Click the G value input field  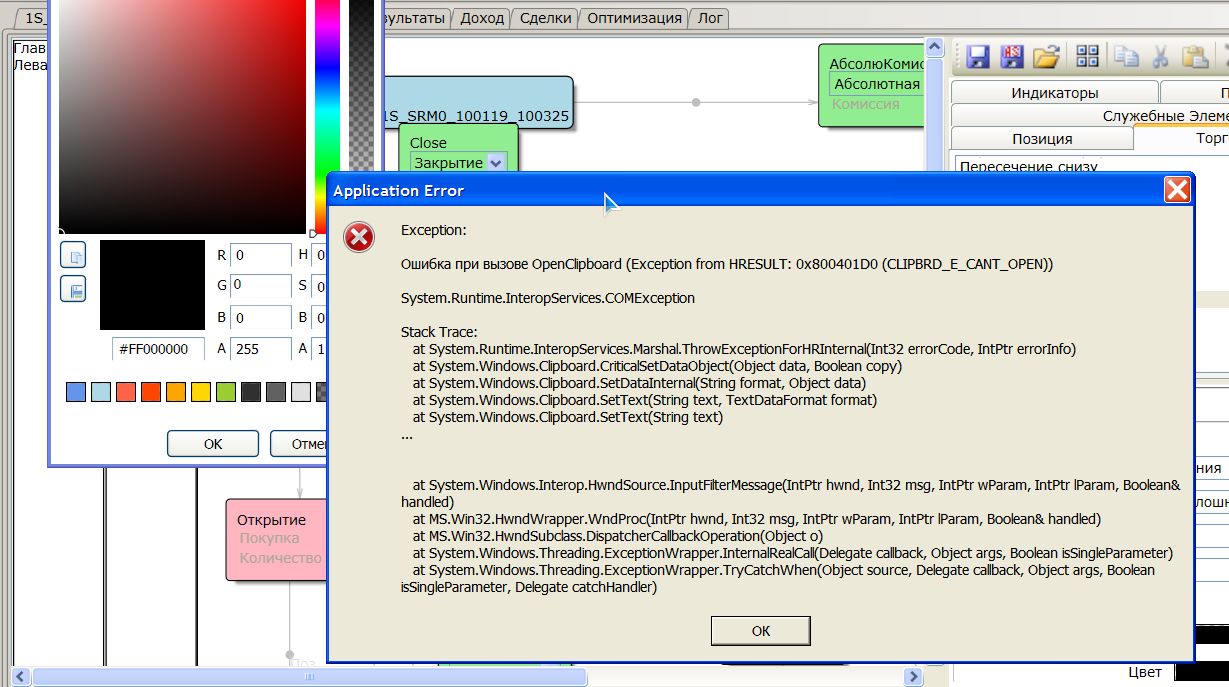(261, 285)
